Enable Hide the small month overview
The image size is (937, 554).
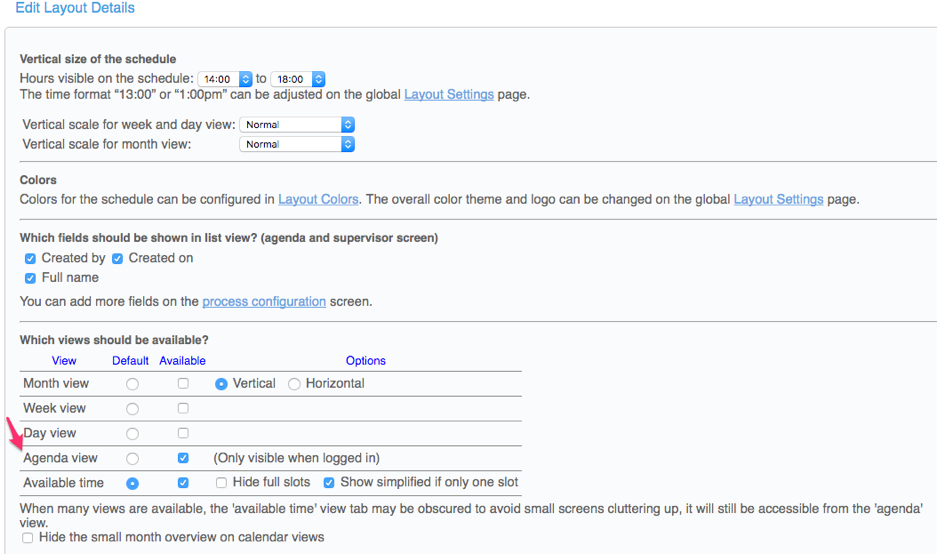point(28,538)
